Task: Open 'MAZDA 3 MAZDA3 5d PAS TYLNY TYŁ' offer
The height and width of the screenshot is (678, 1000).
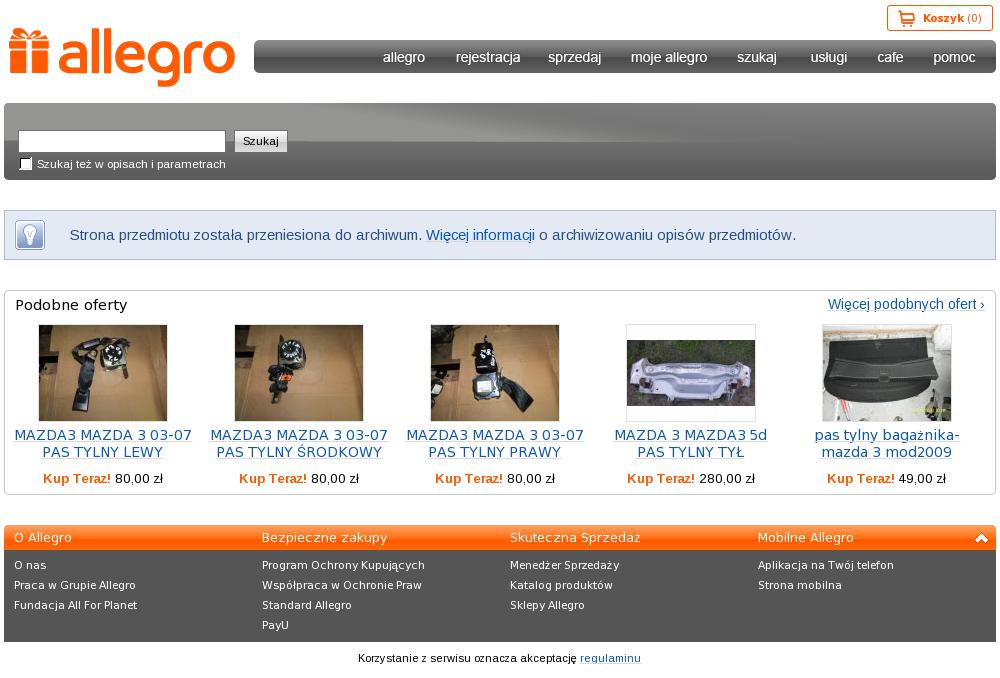Action: (x=691, y=443)
